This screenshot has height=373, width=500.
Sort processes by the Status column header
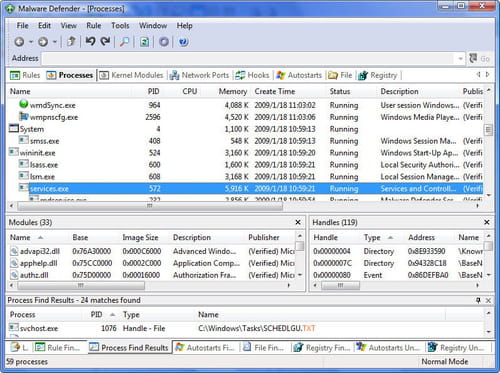340,91
